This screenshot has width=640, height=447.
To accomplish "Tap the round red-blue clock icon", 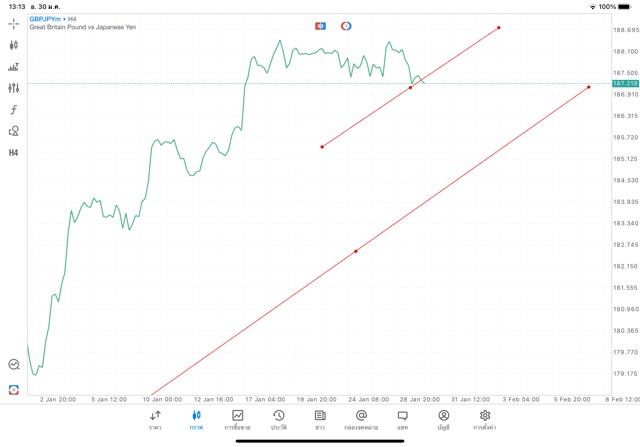I will (346, 25).
